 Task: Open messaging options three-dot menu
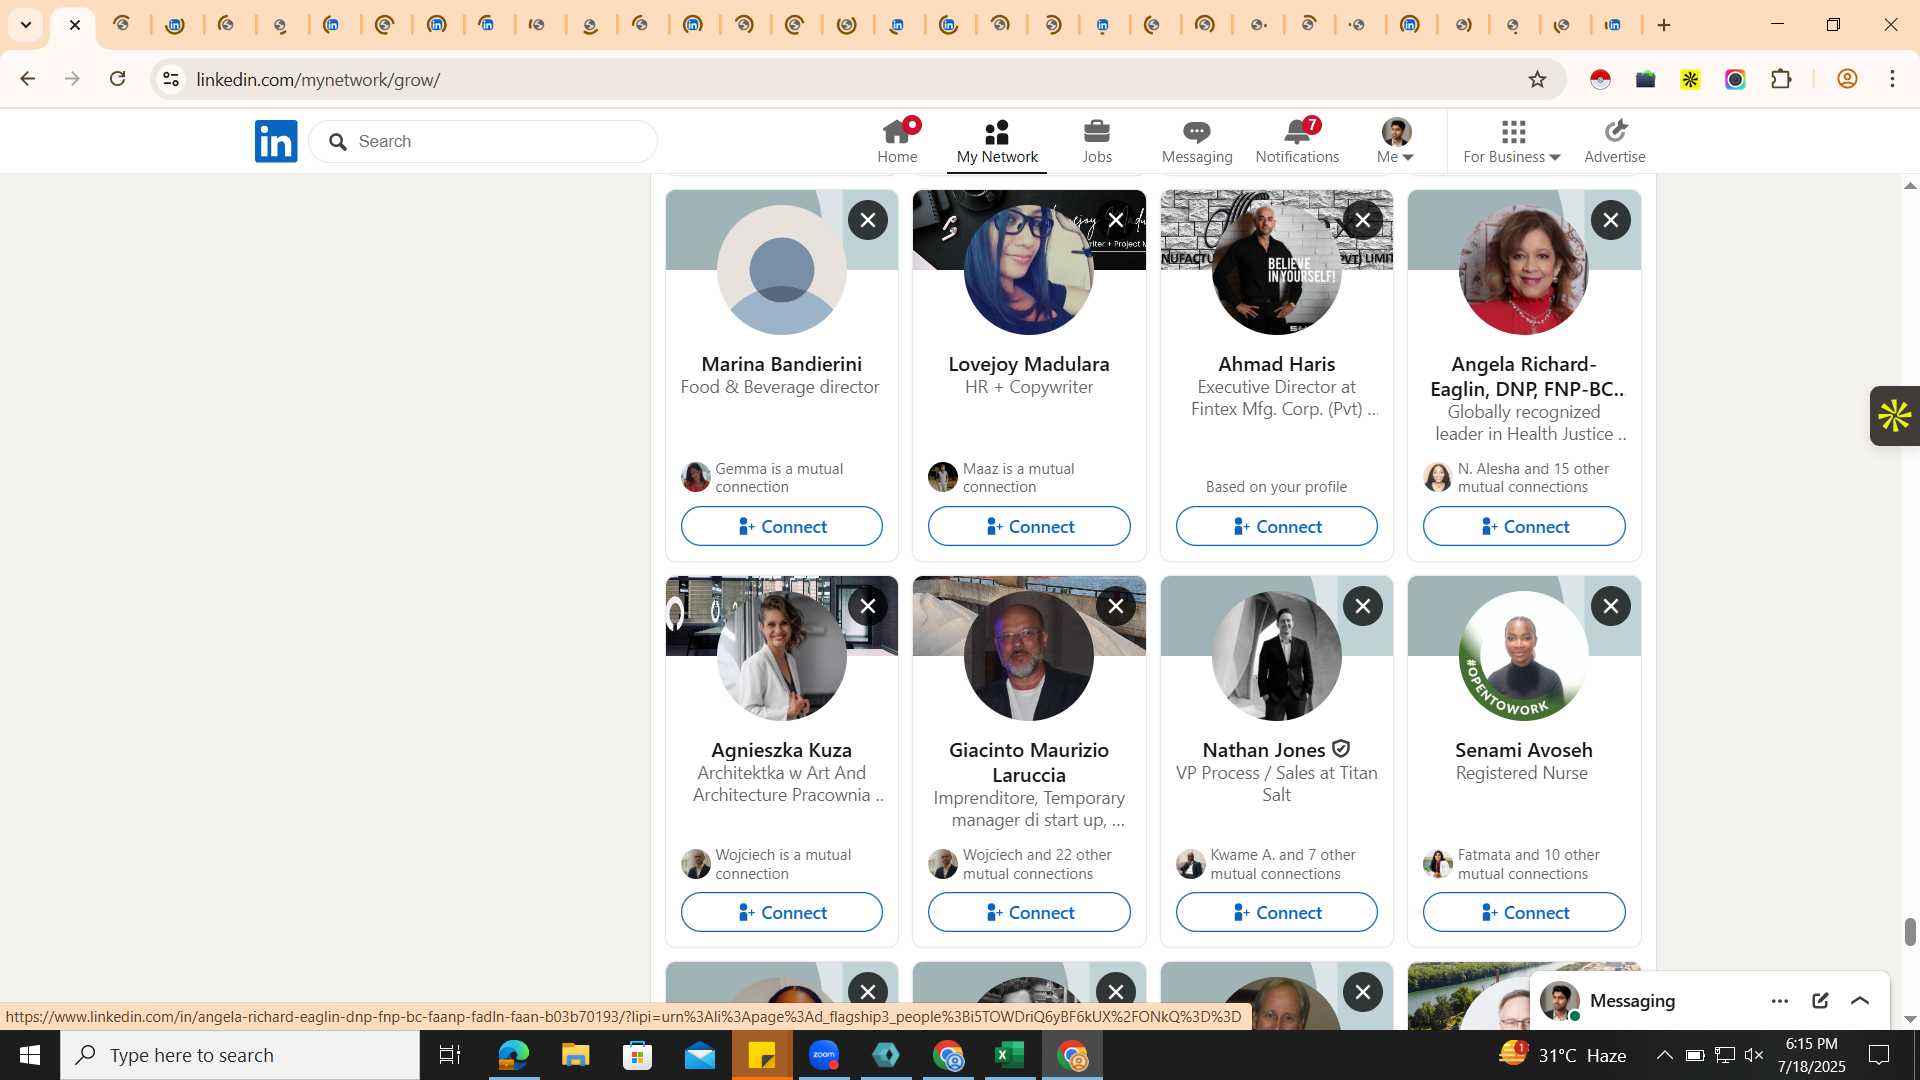pos(1780,1001)
